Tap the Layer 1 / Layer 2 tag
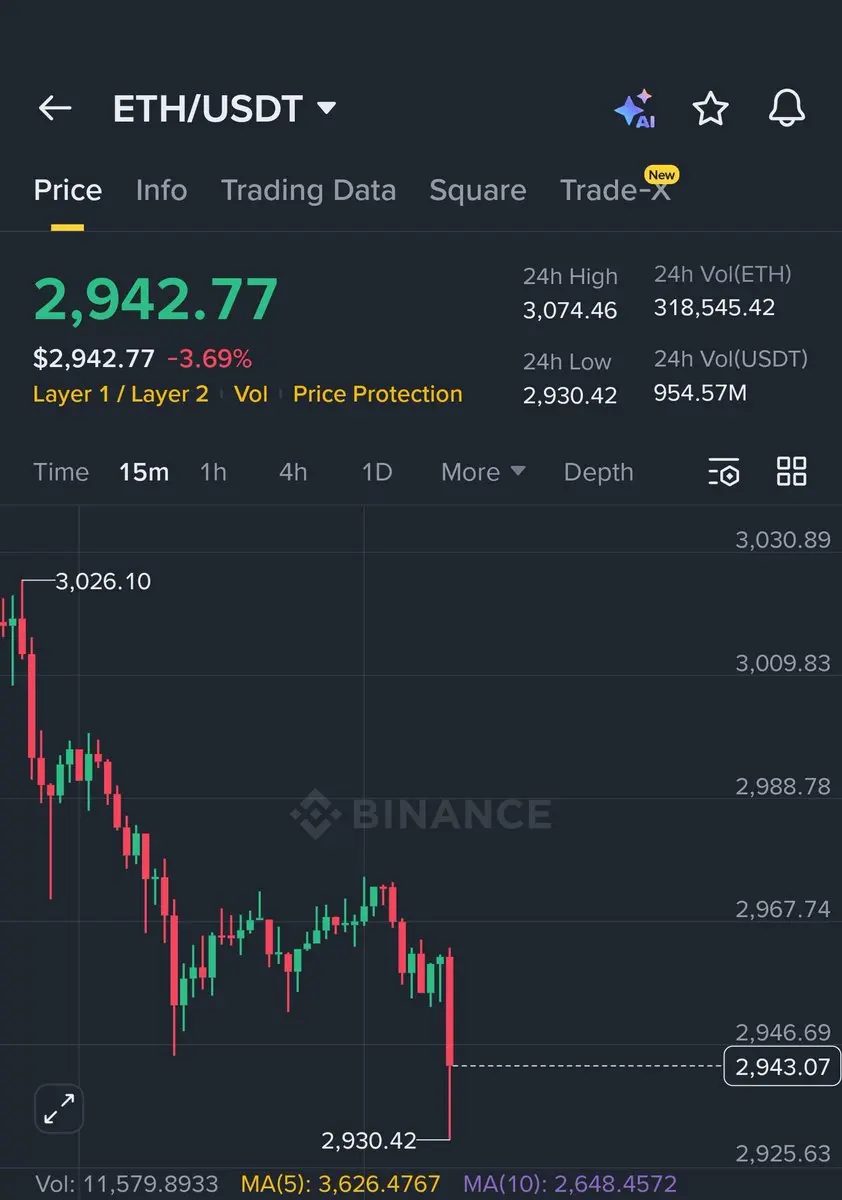The image size is (842, 1200). tap(121, 394)
